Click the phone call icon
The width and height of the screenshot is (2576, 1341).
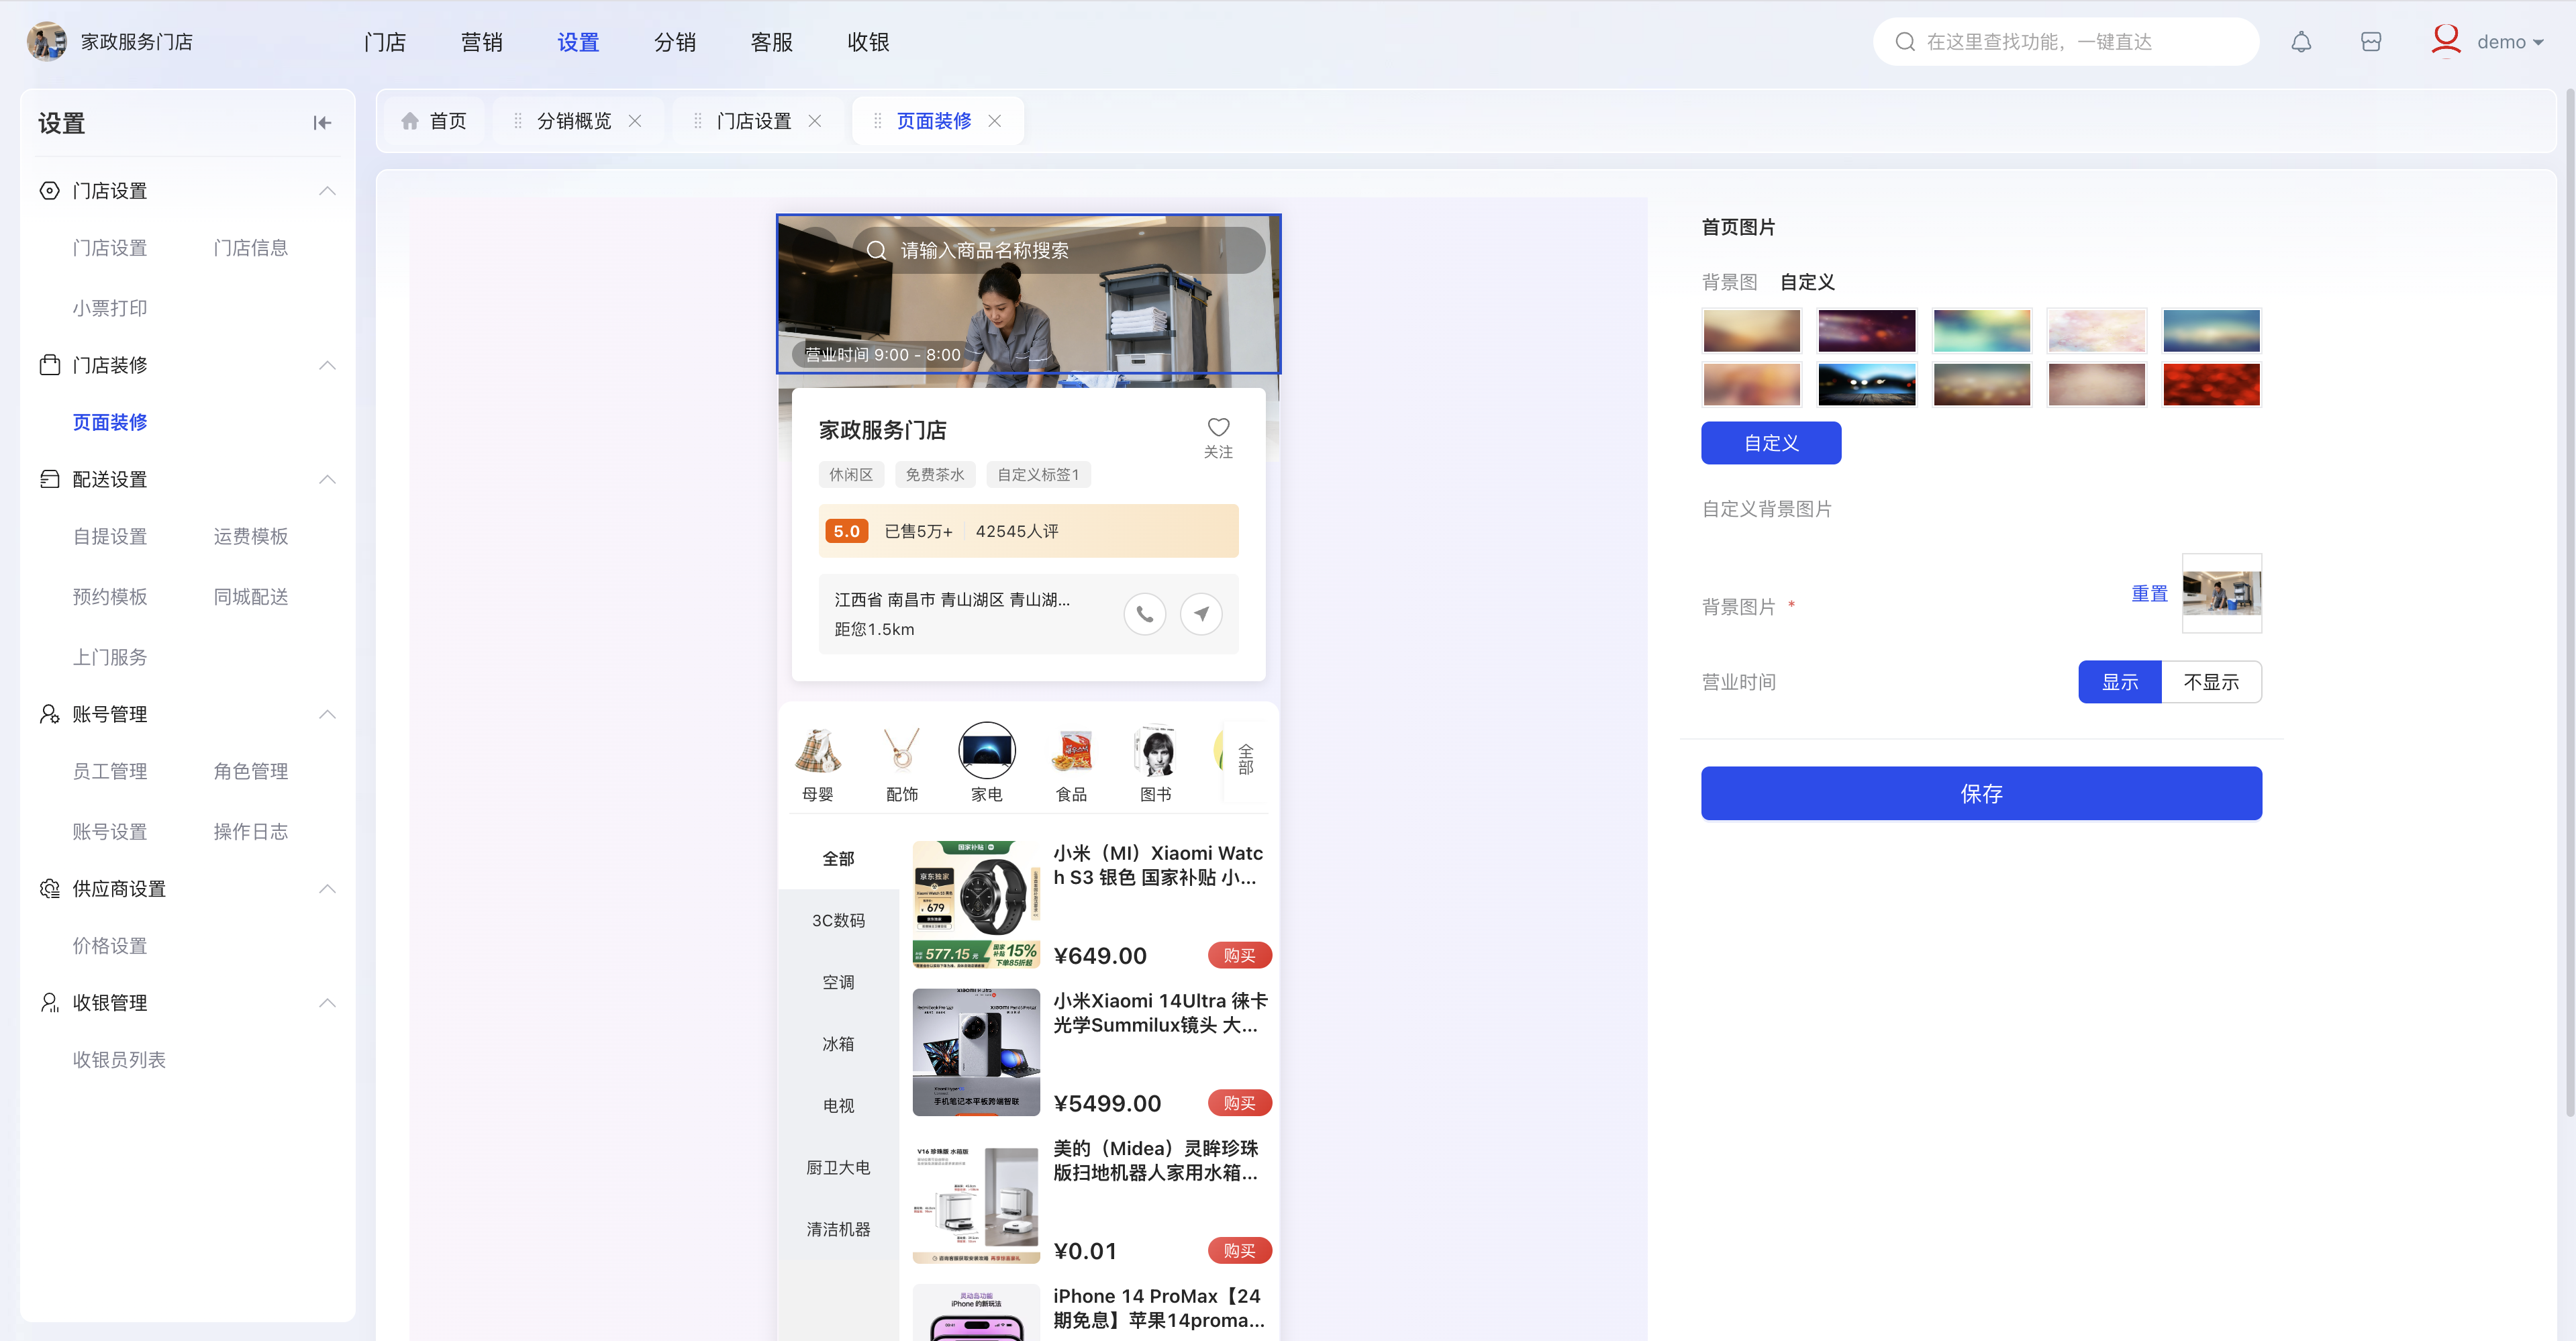tap(1145, 614)
